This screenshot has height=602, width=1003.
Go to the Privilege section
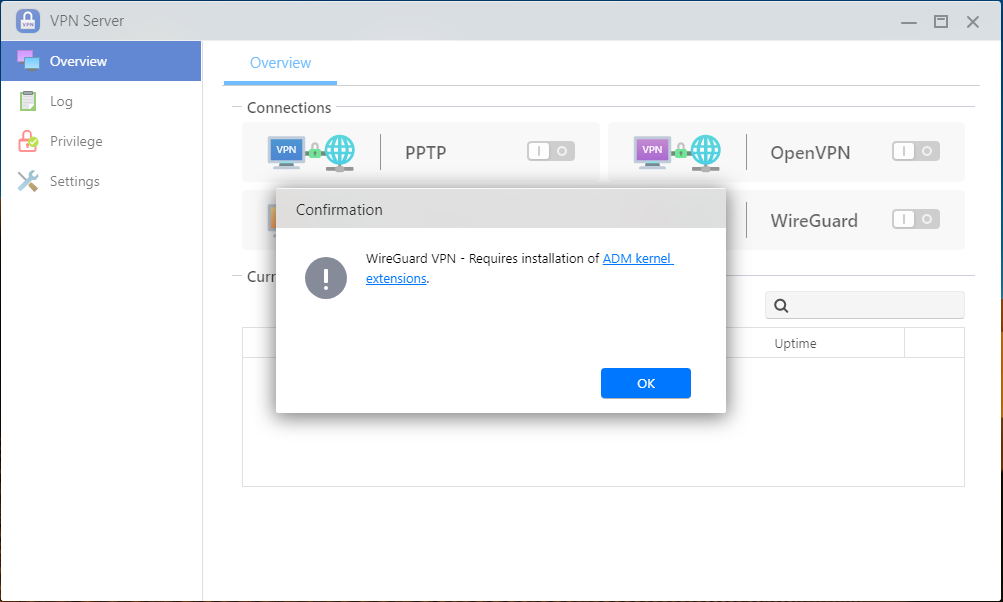(x=101, y=141)
